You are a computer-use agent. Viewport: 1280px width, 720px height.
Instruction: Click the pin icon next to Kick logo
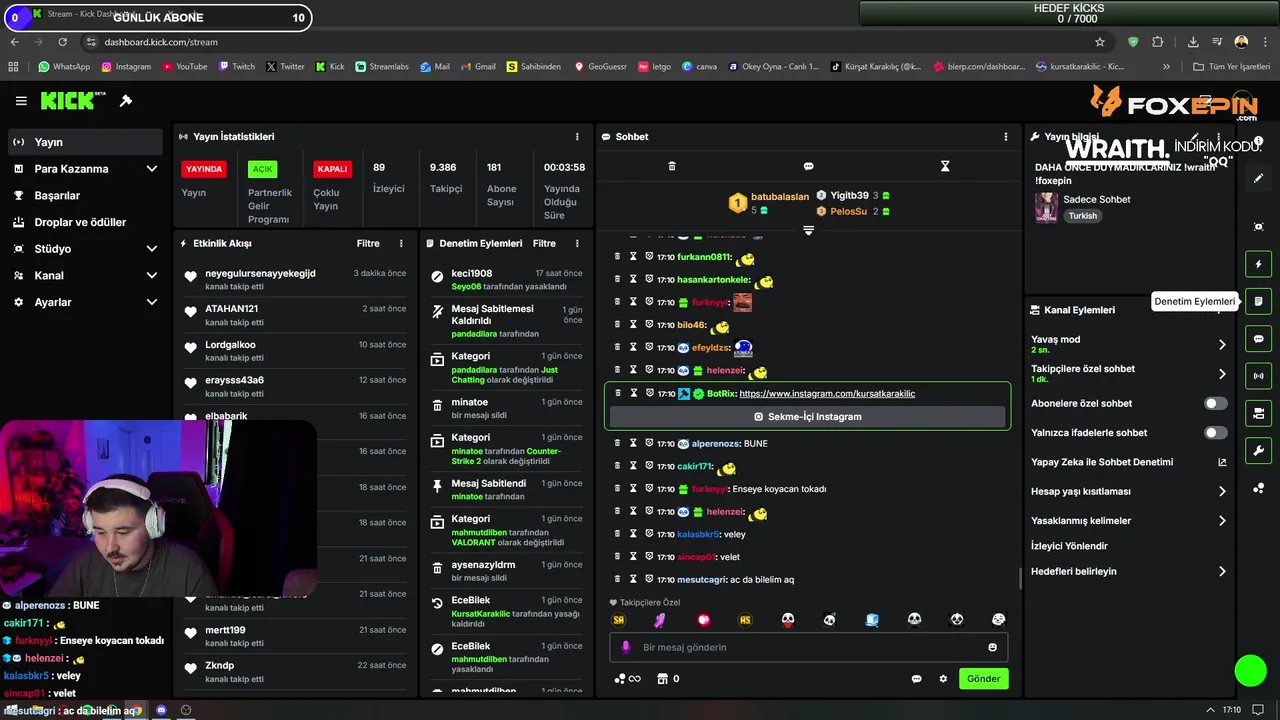[126, 101]
